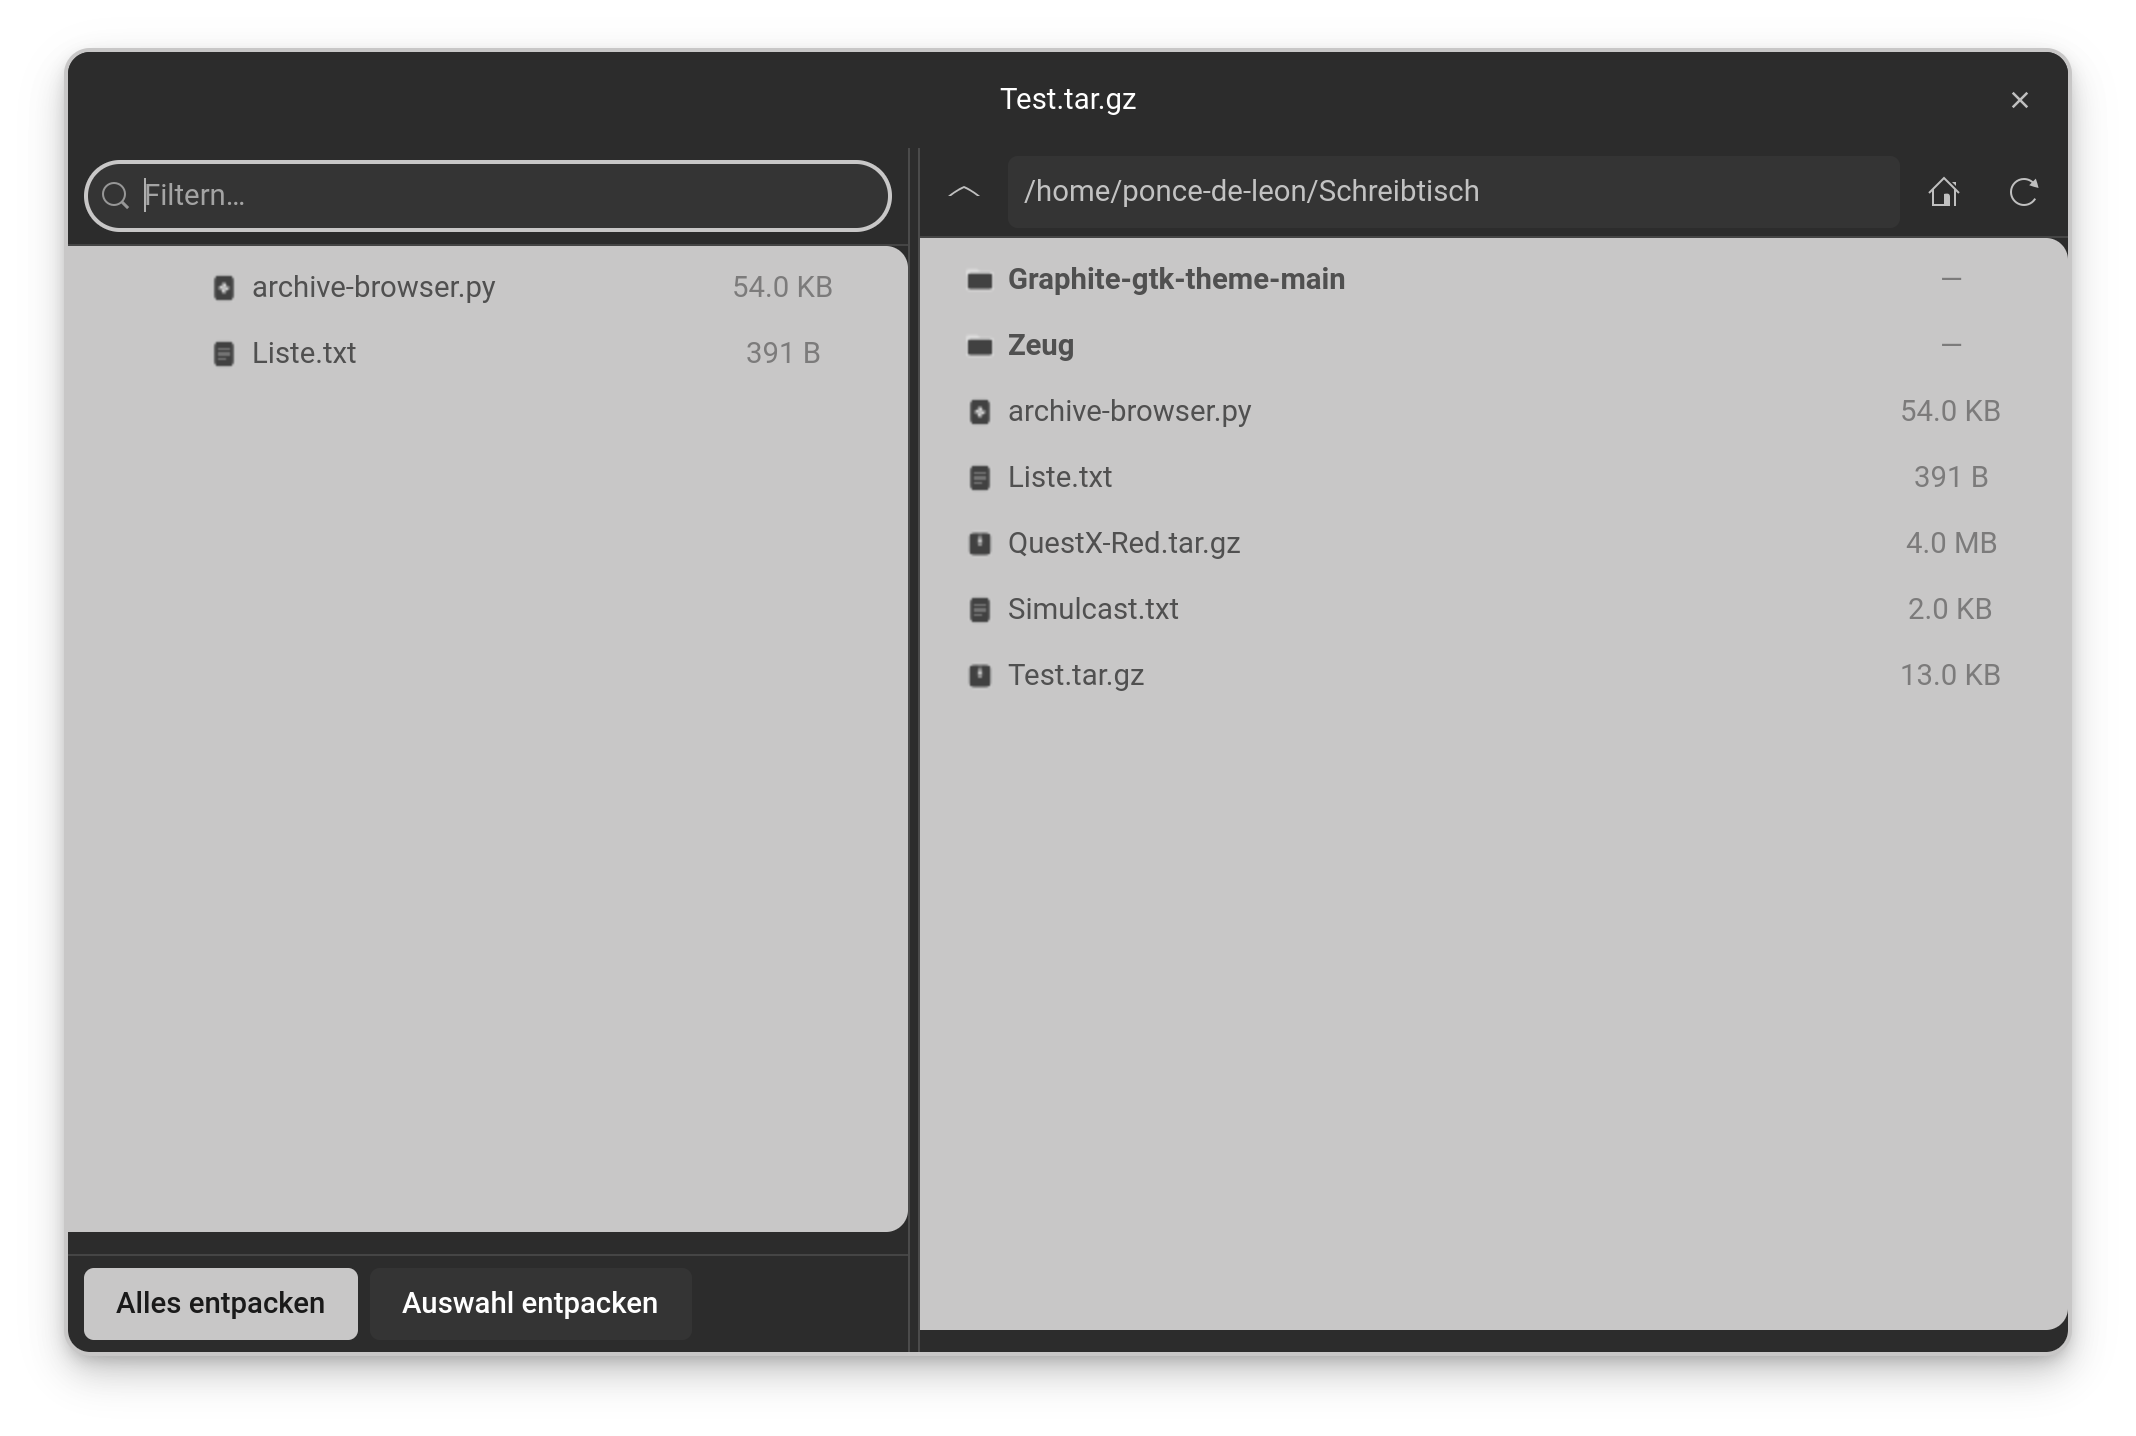
Task: Click the Liste.txt icon in archive pane
Action: [x=224, y=354]
